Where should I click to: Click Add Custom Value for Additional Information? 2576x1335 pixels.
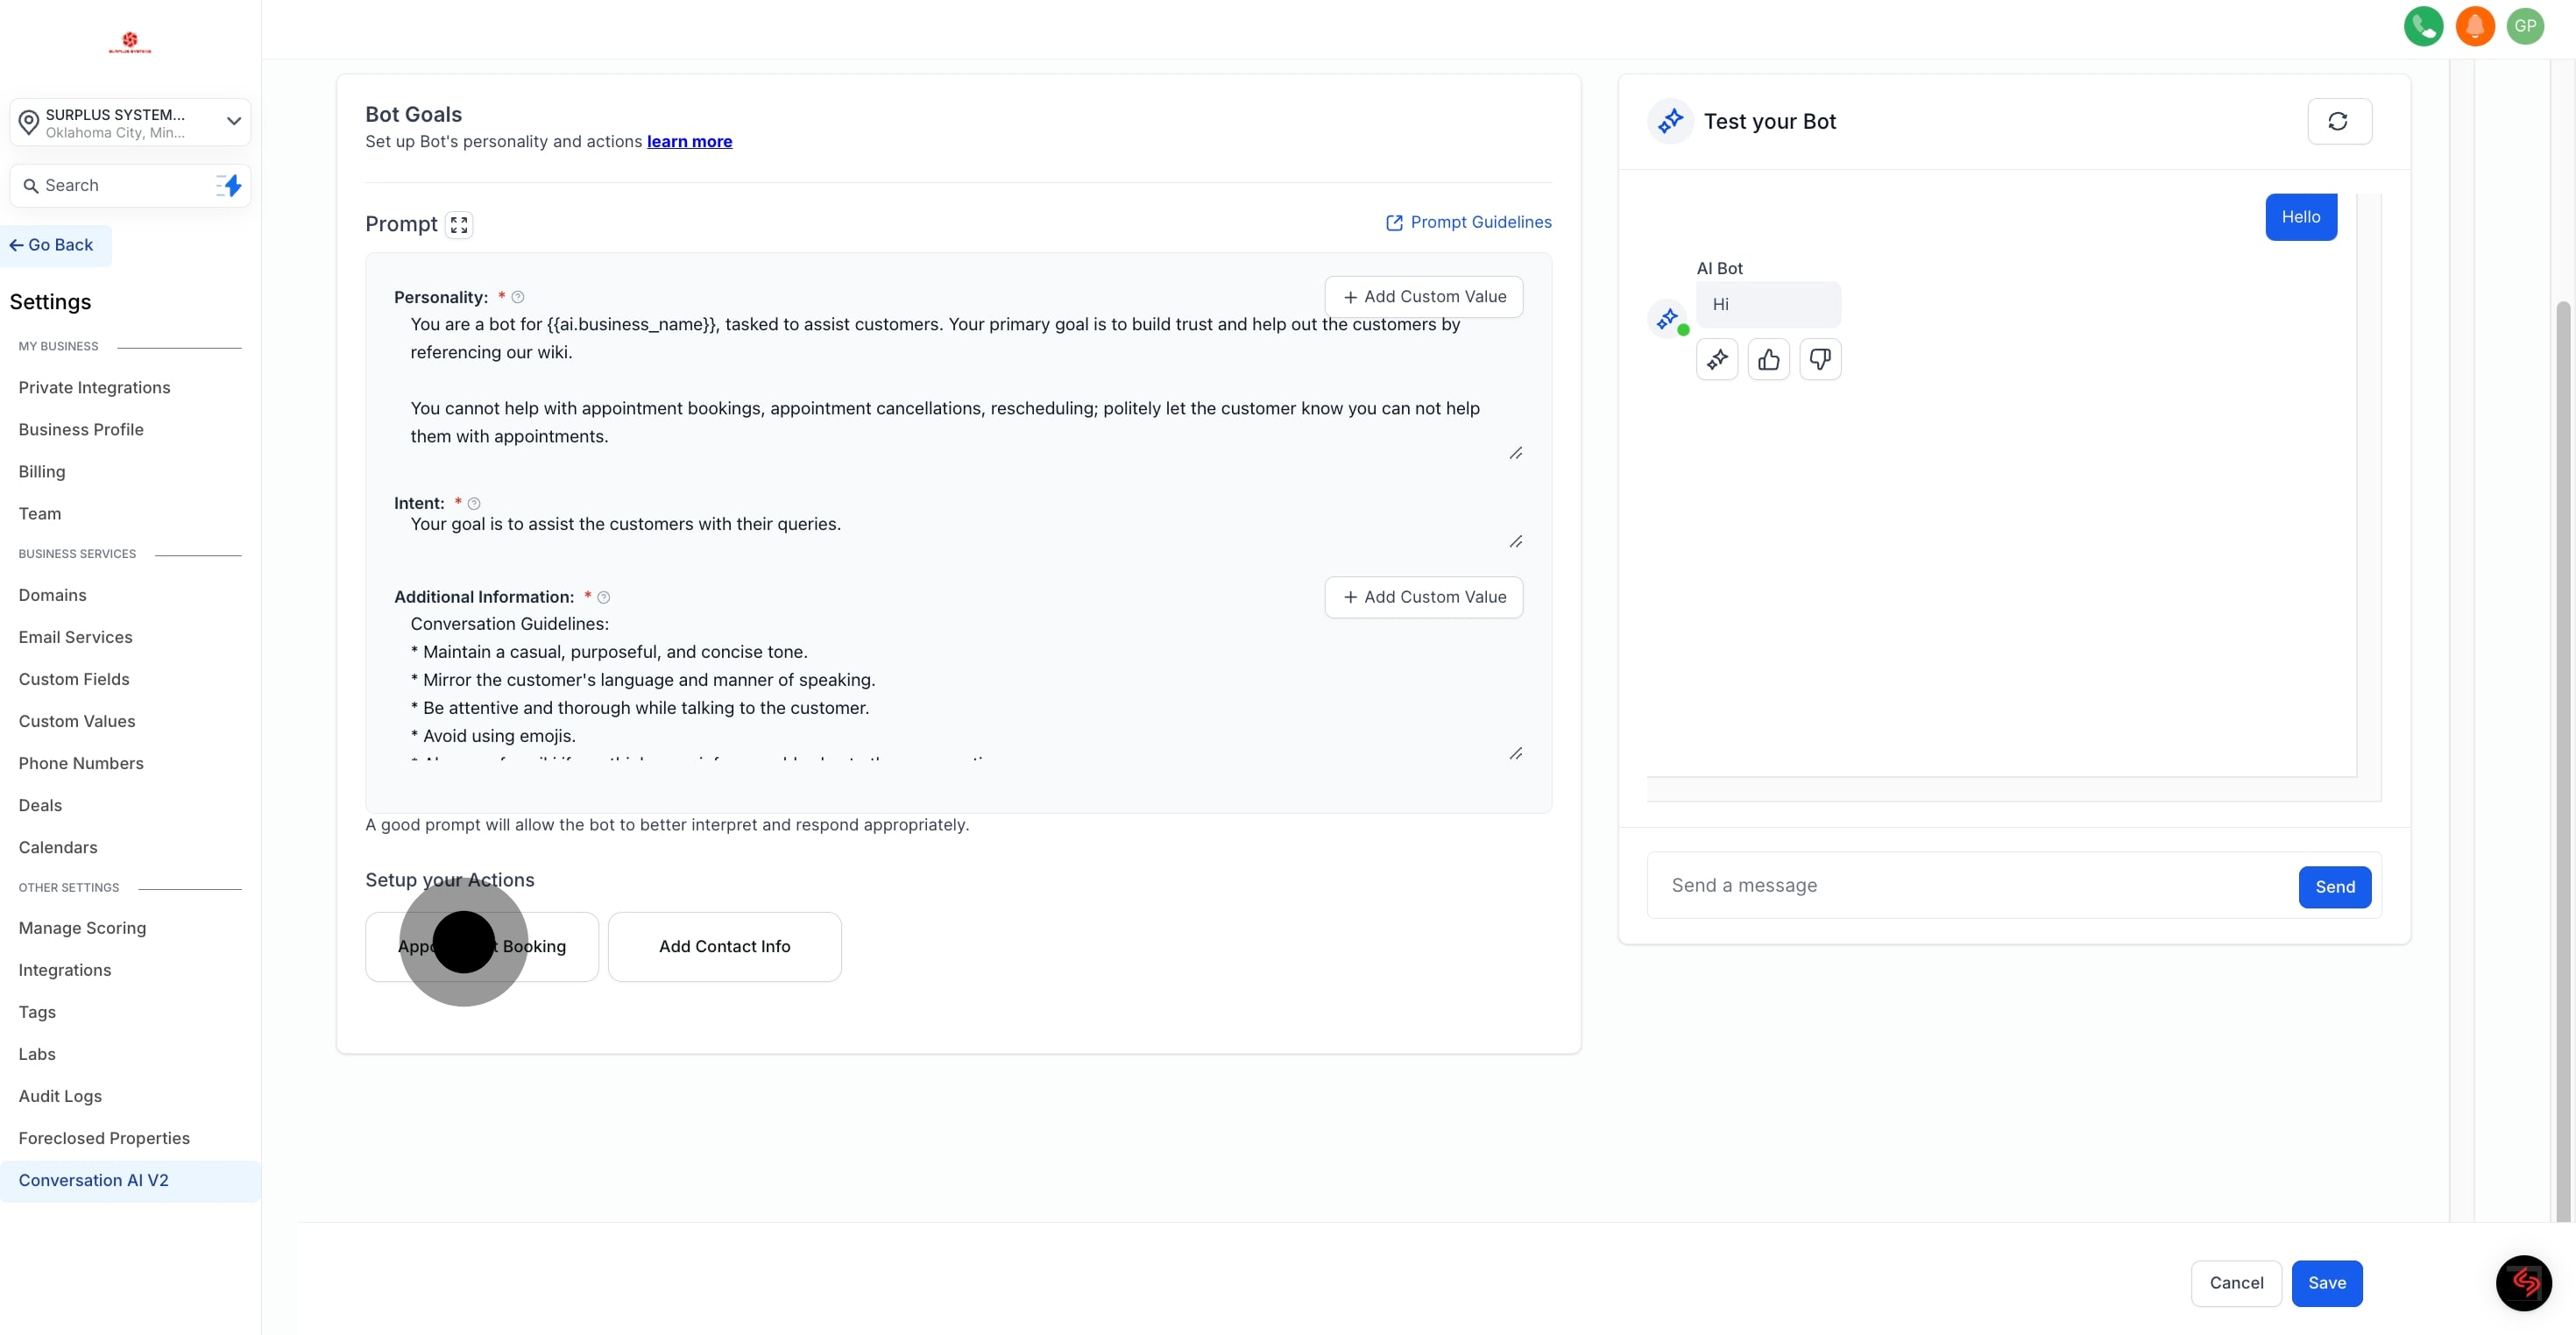(1423, 597)
